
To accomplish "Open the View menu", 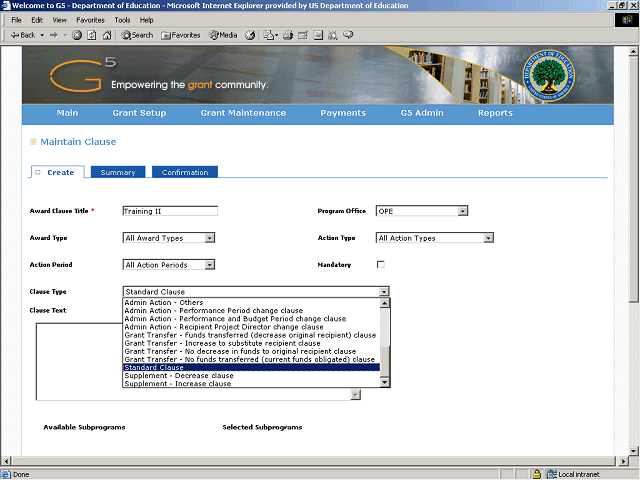I will (x=59, y=20).
